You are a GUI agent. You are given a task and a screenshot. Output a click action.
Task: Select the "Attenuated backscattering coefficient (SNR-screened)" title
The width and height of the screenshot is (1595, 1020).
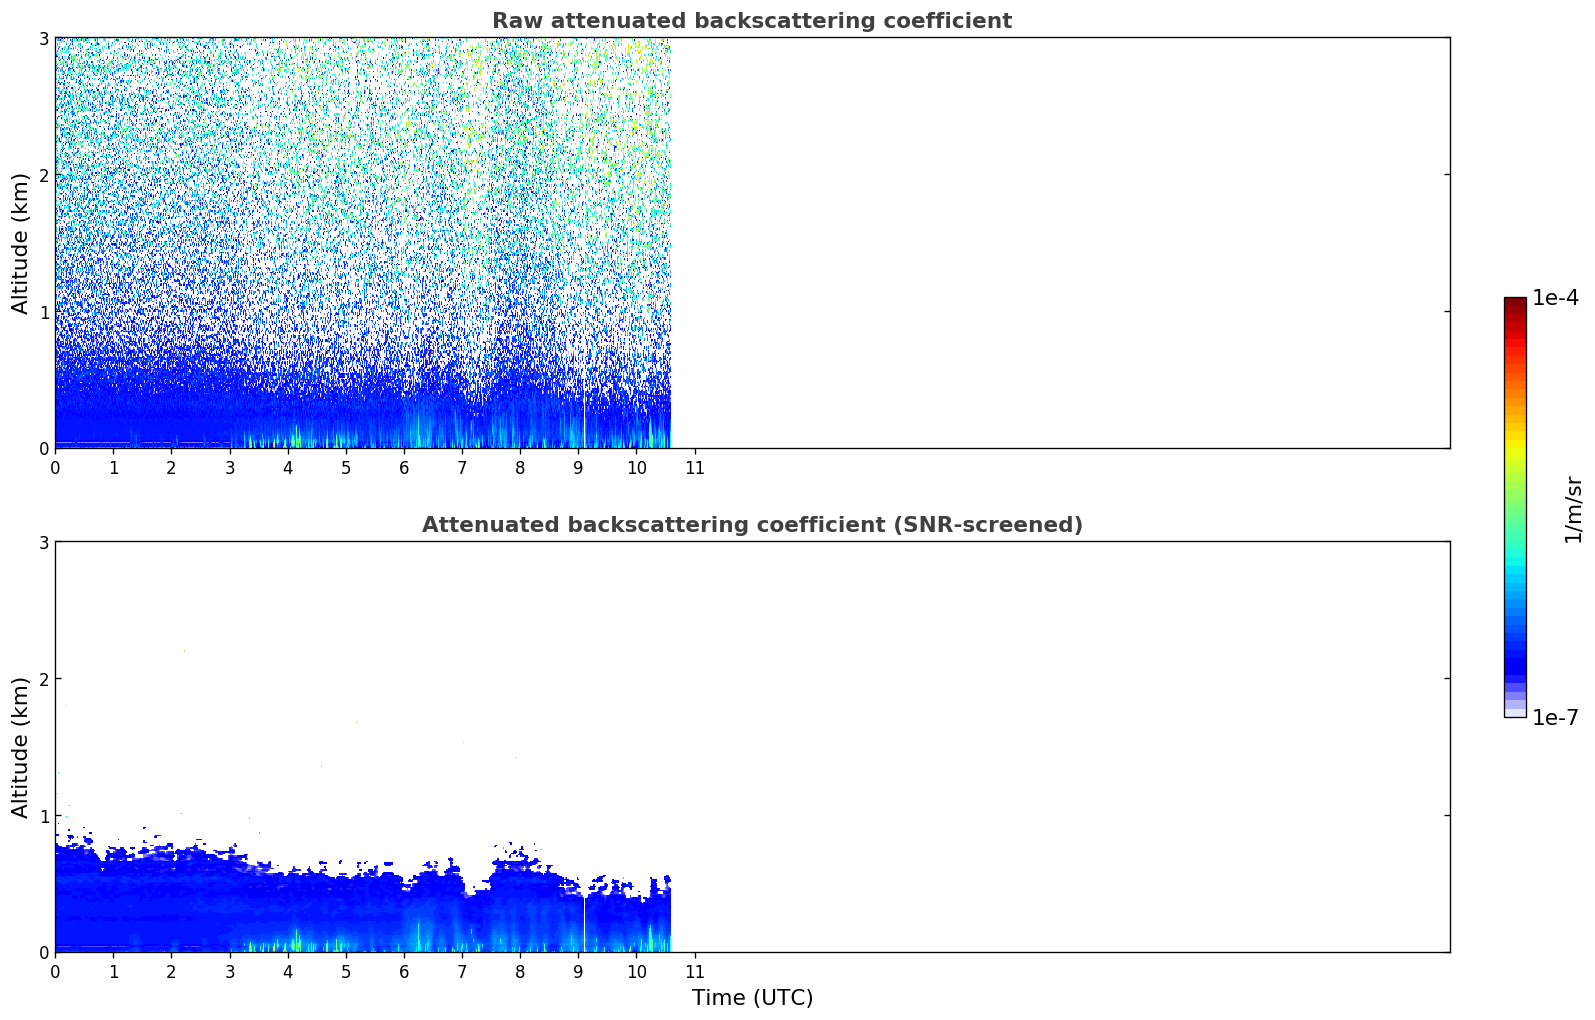pos(751,525)
